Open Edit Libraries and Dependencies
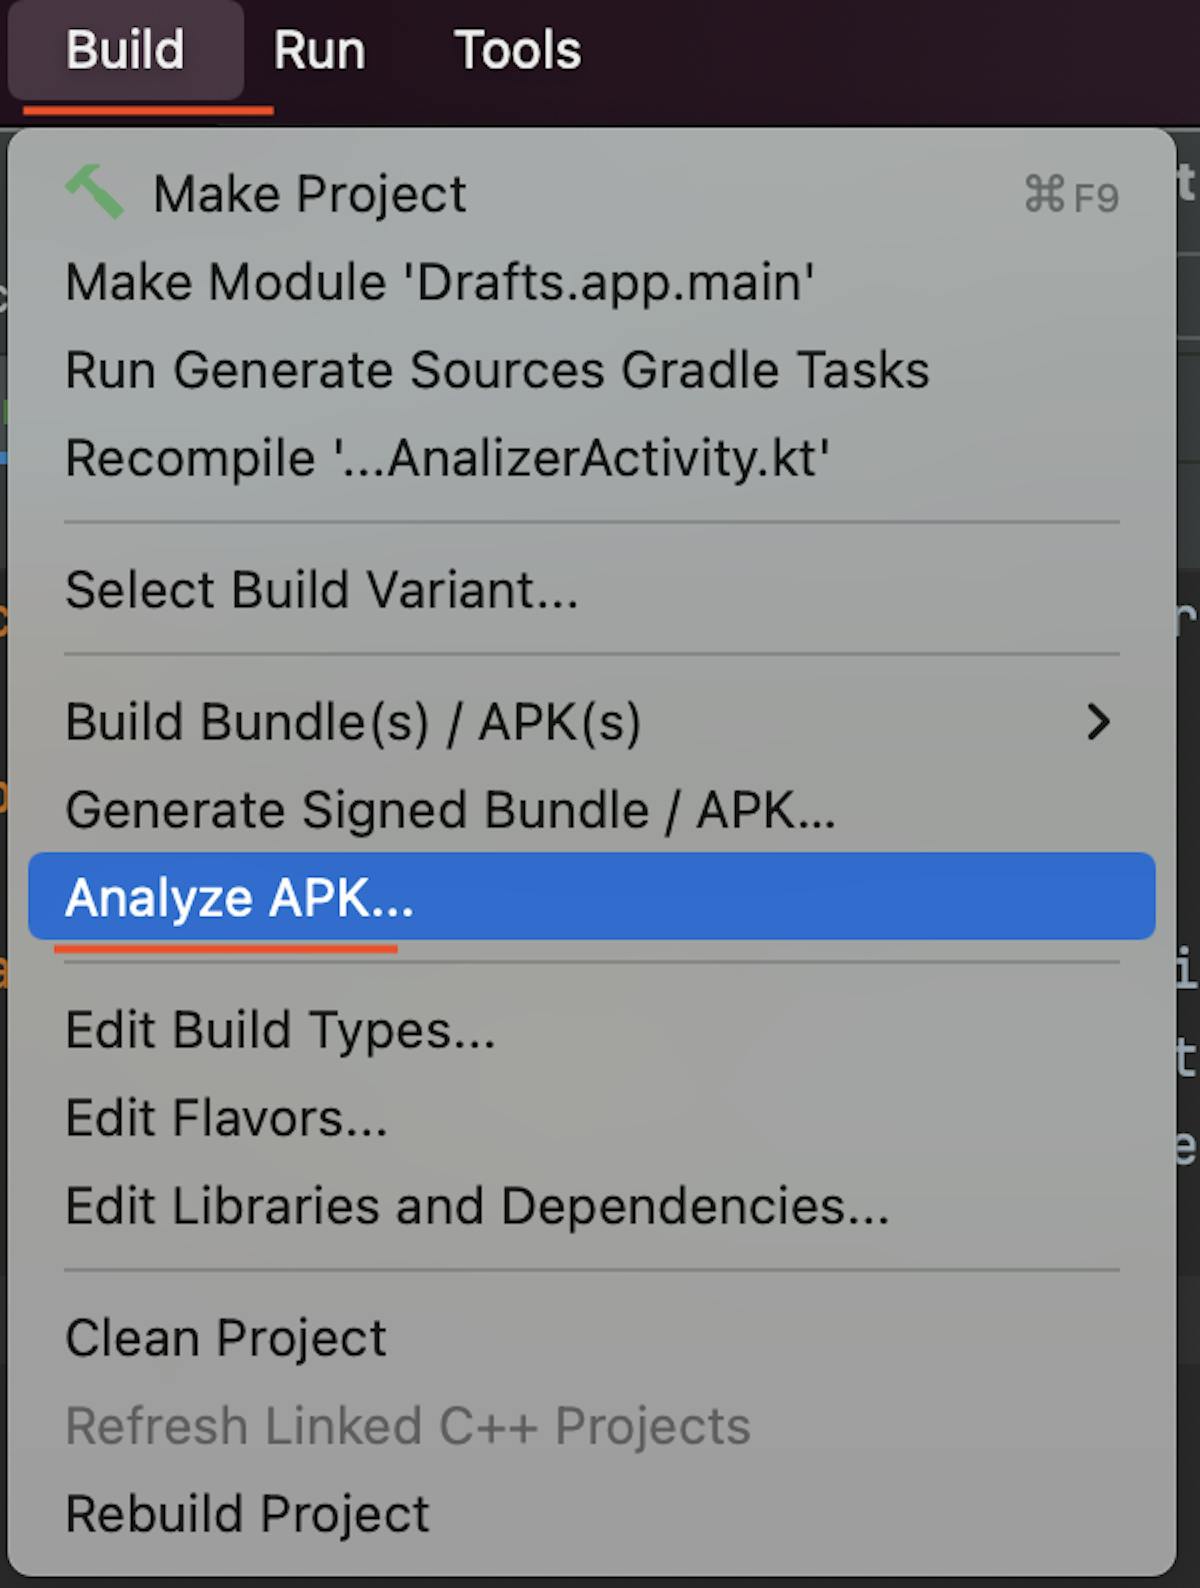The width and height of the screenshot is (1200, 1588). (477, 1206)
